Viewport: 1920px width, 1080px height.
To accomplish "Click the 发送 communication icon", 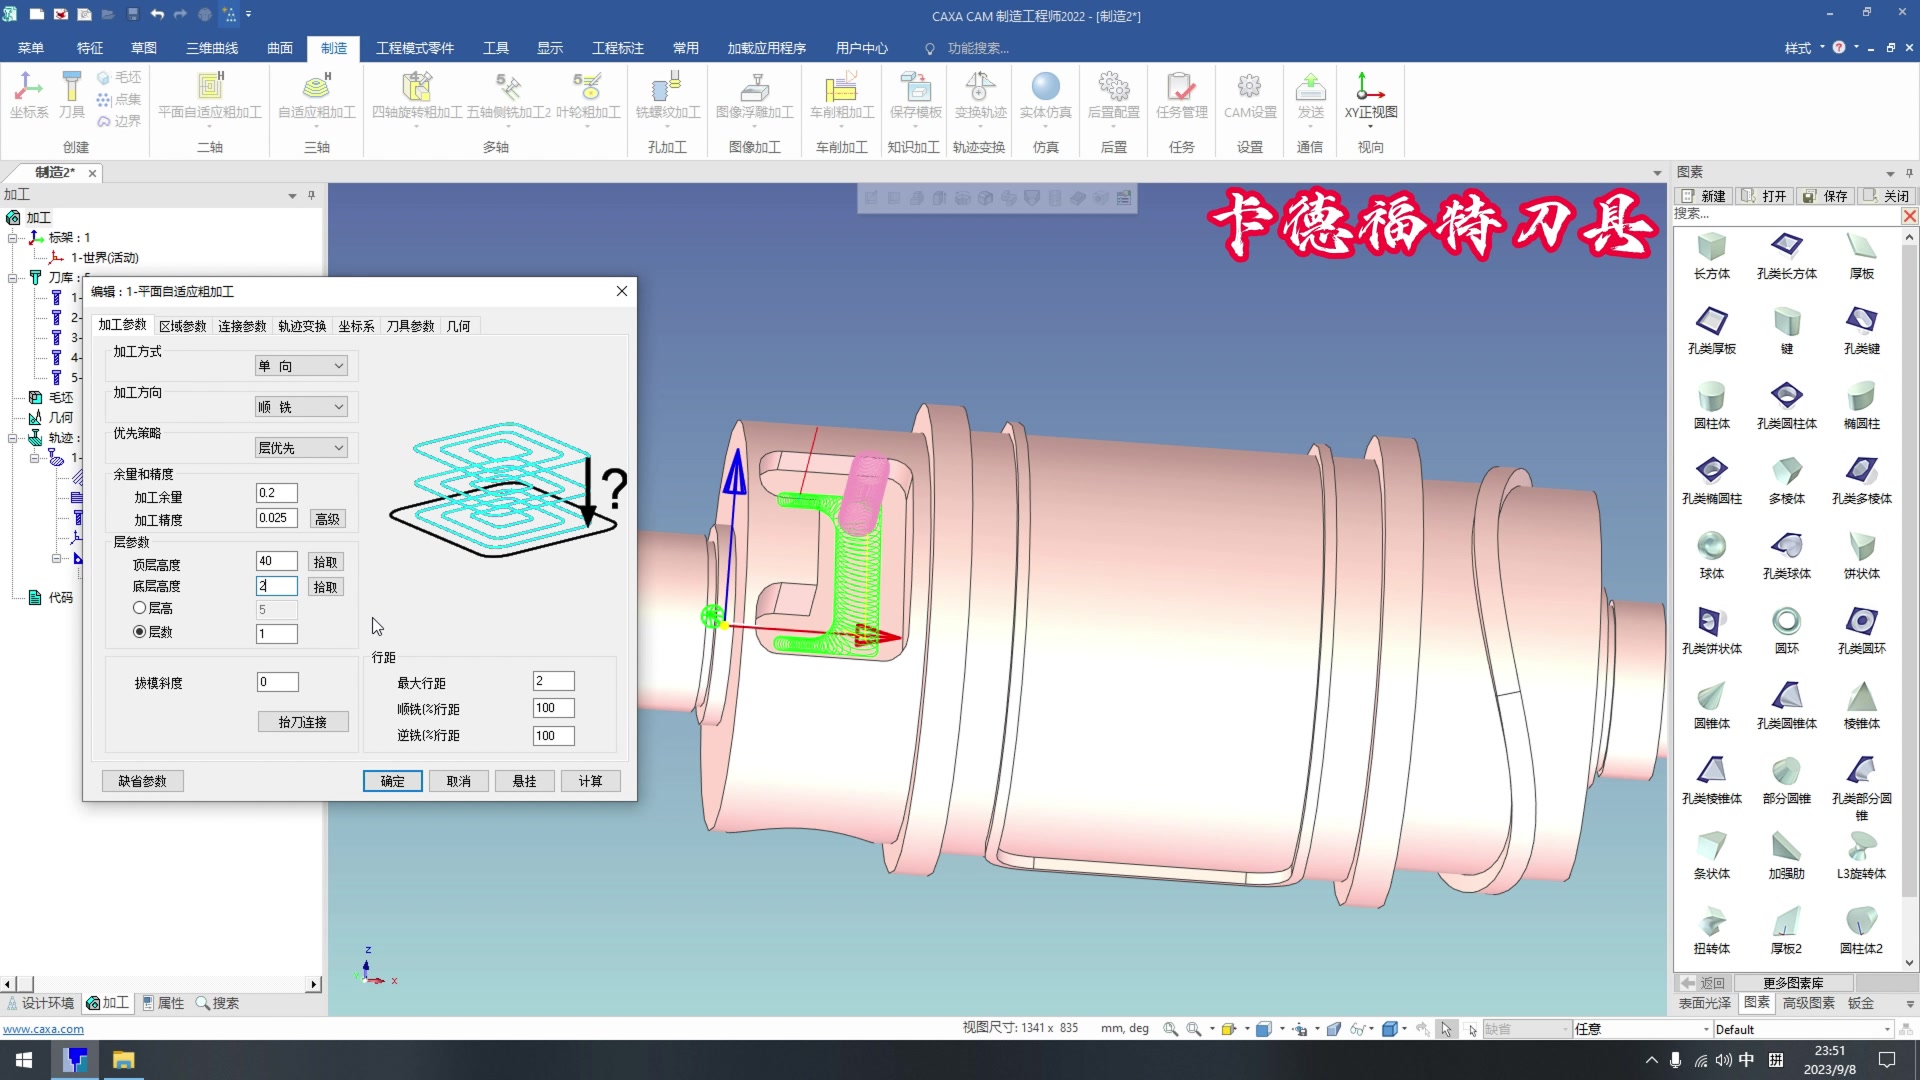I will [1310, 96].
